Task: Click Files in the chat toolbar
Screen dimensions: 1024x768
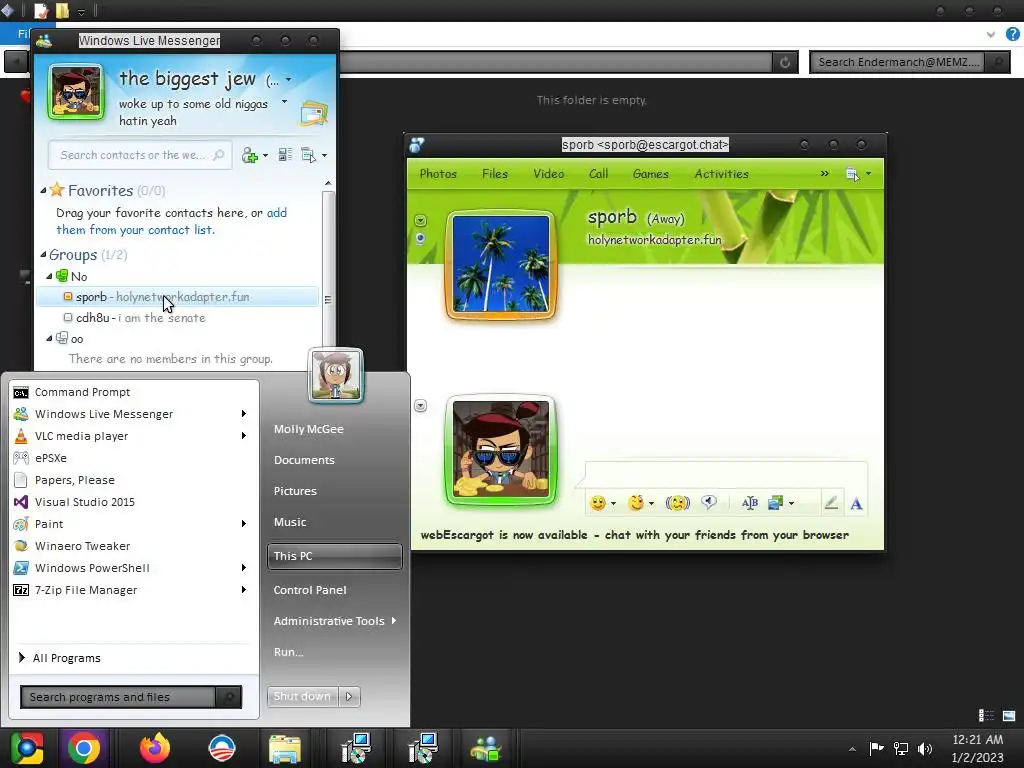Action: point(495,174)
